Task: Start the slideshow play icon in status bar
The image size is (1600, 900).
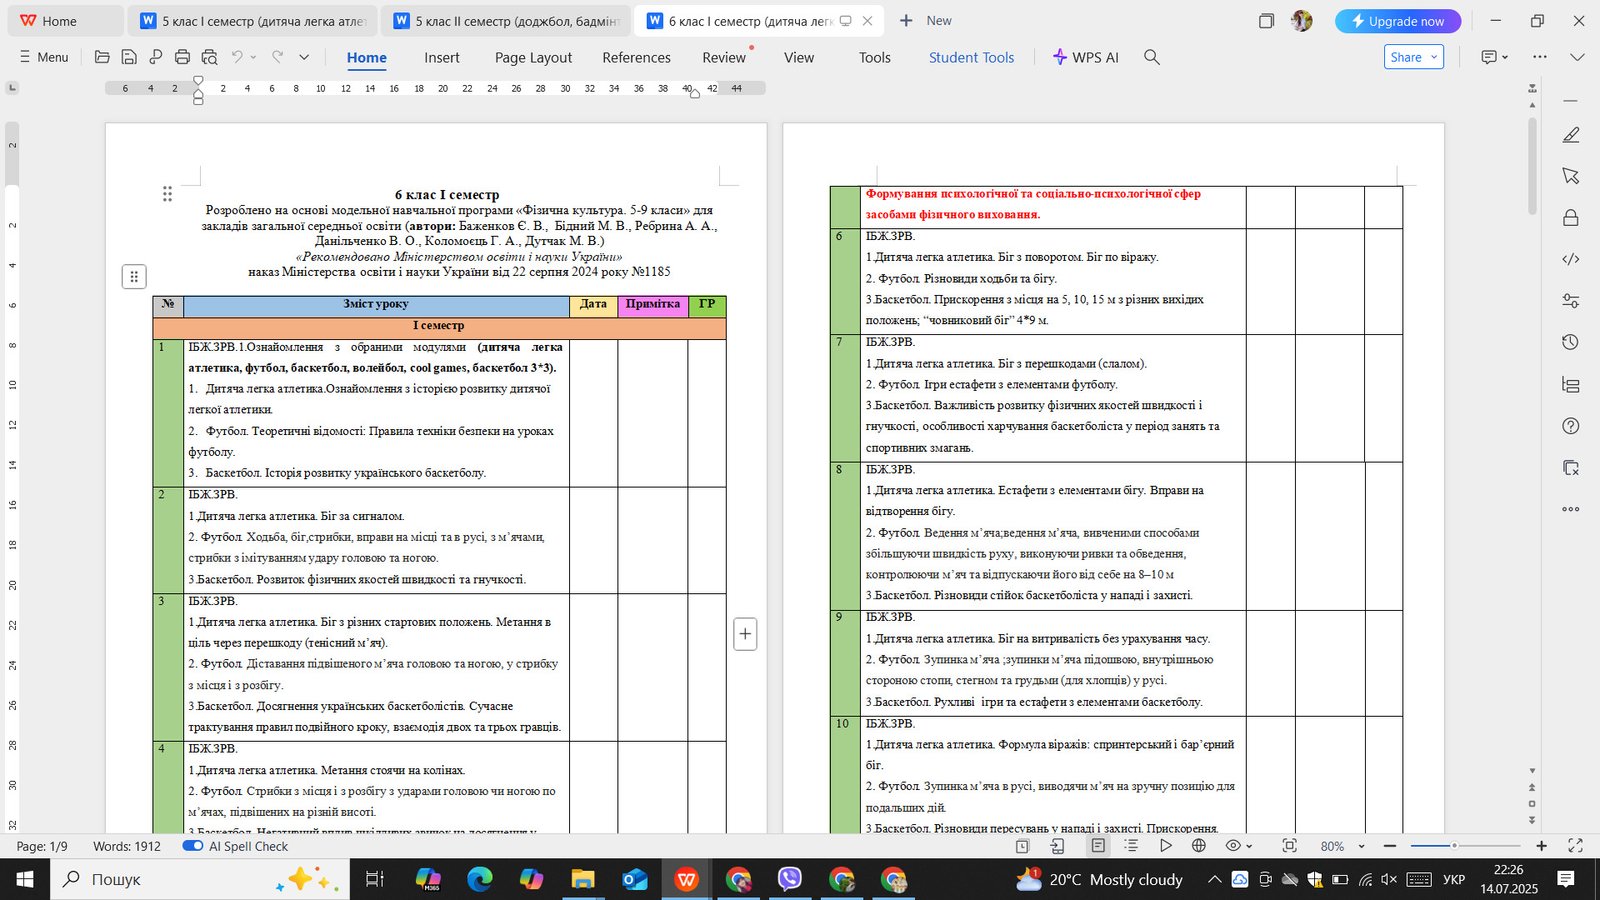Action: click(x=1165, y=846)
